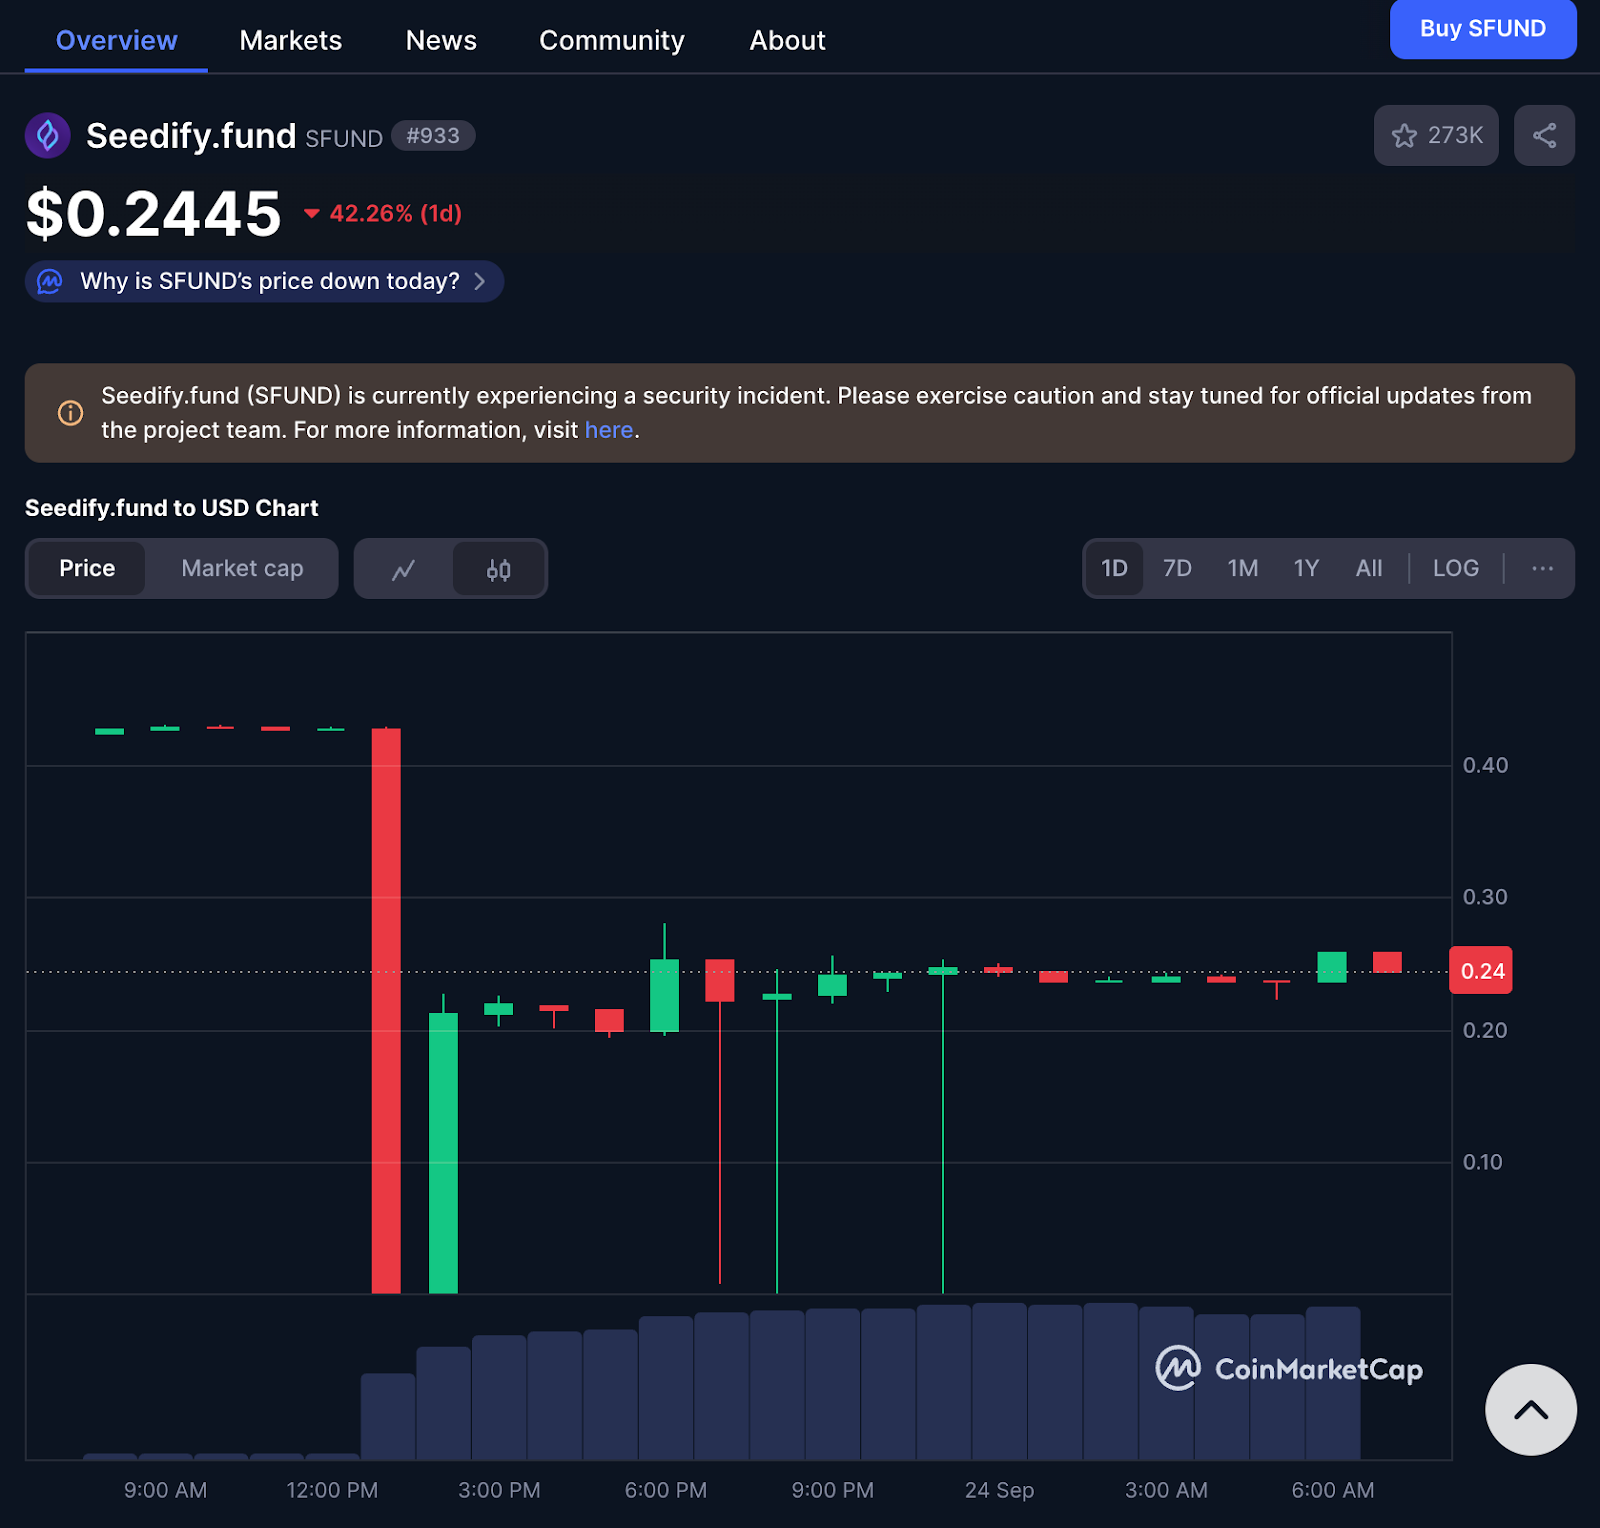1600x1528 pixels.
Task: Toggle the Price chart mode
Action: point(87,568)
